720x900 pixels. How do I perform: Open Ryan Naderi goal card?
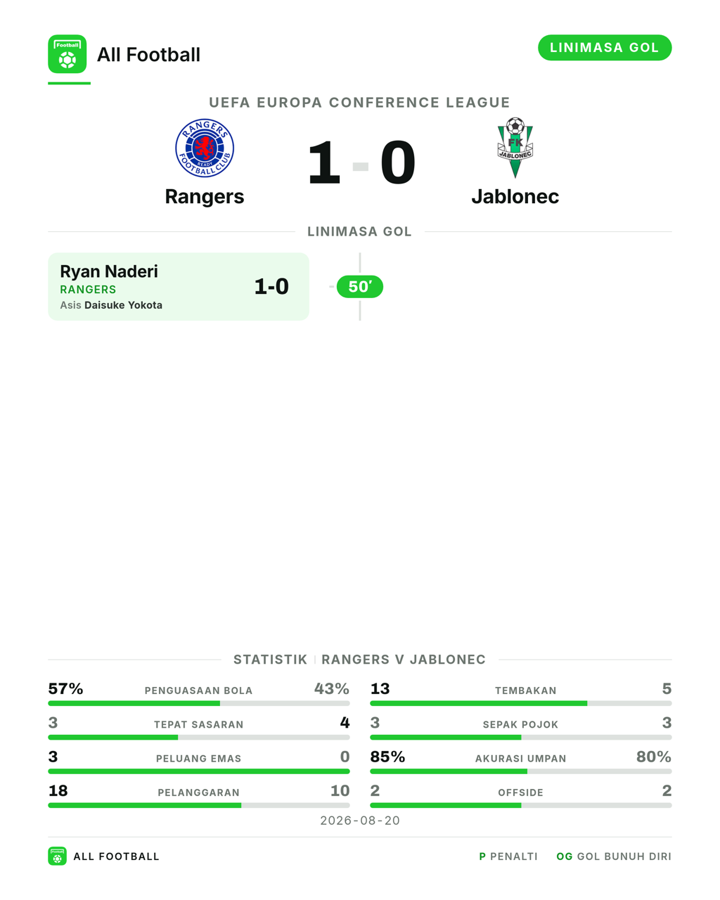(179, 286)
